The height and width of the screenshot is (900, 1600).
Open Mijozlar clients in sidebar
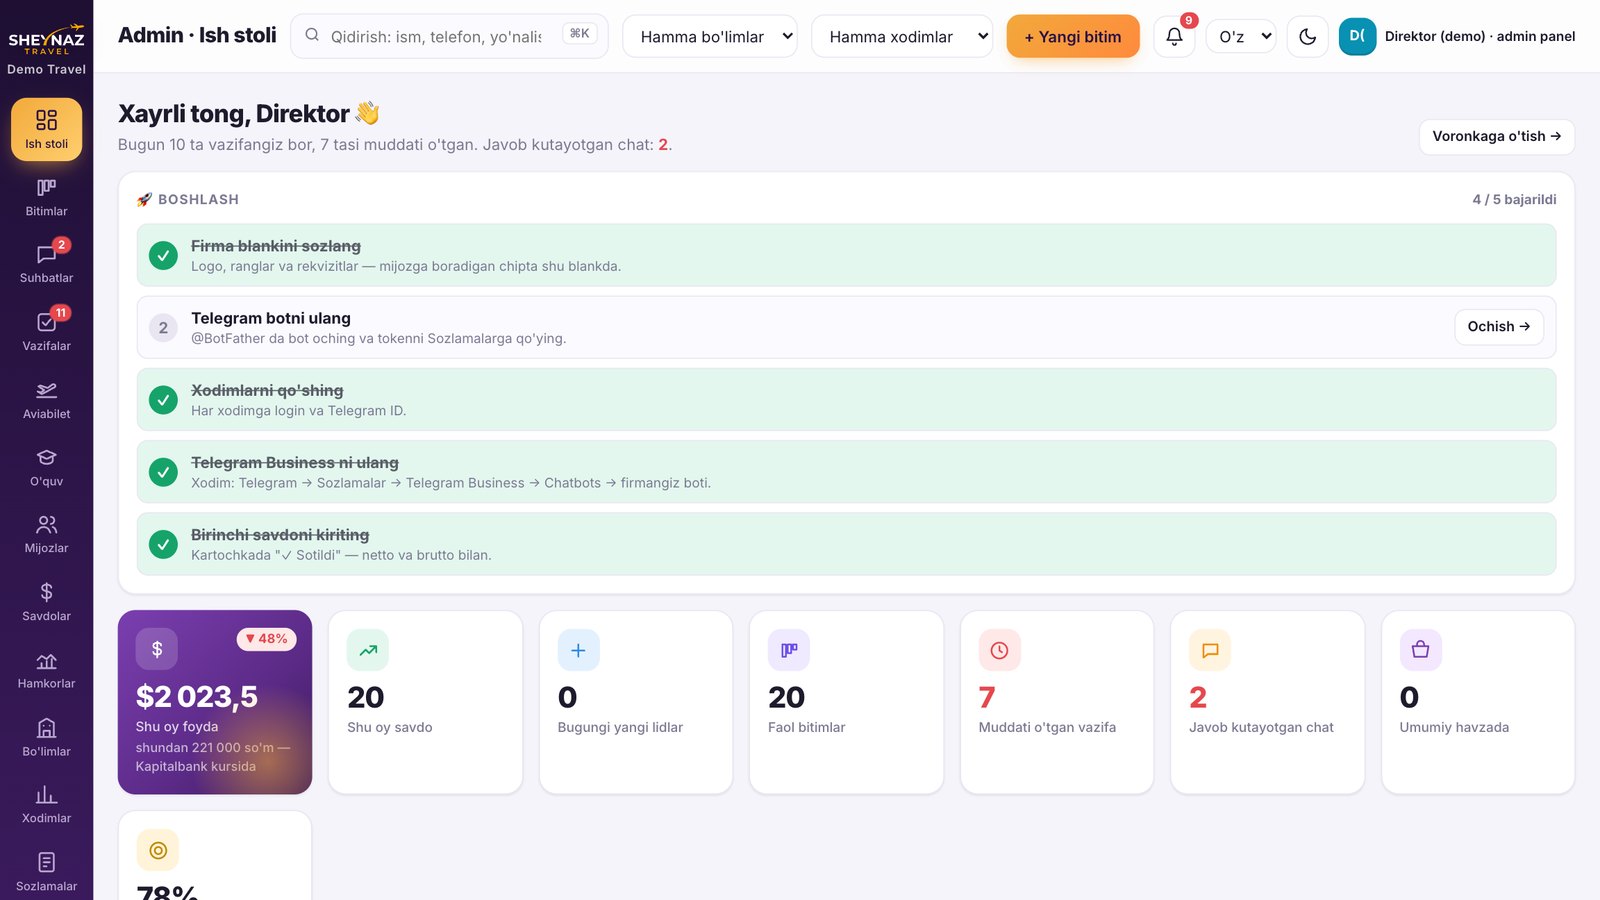(46, 534)
